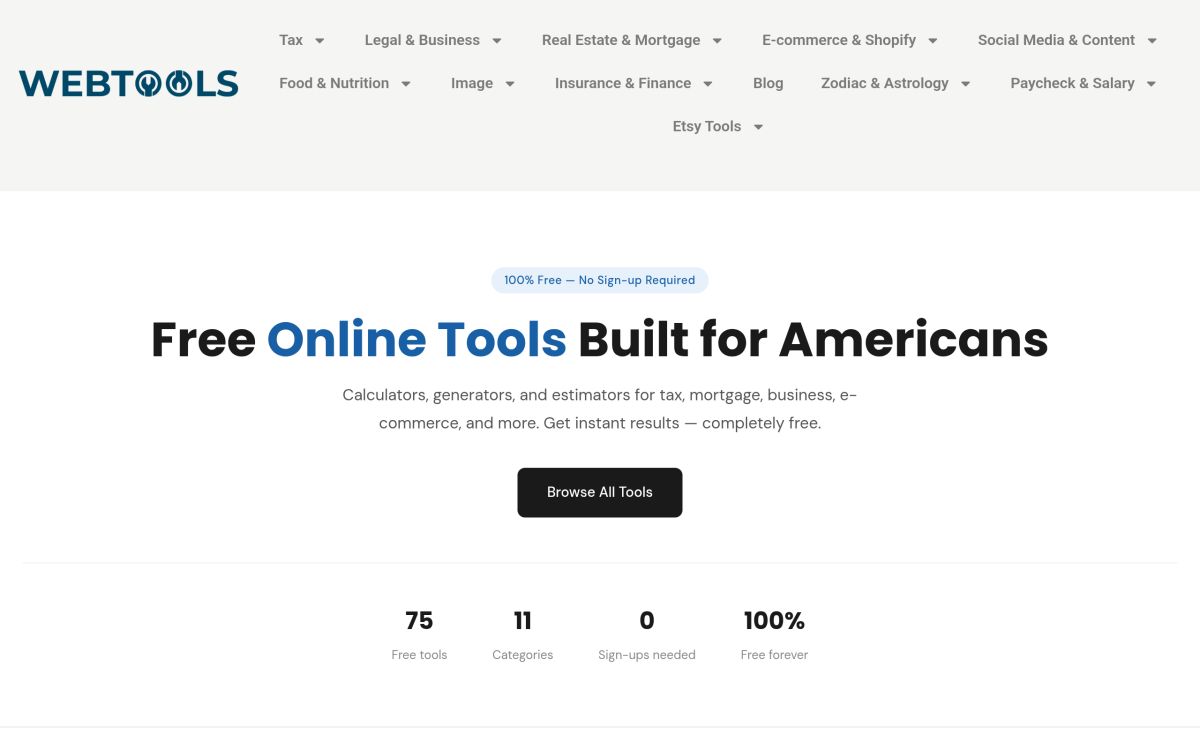The width and height of the screenshot is (1200, 750).
Task: Open the Paycheck & Salary menu
Action: click(x=1072, y=83)
